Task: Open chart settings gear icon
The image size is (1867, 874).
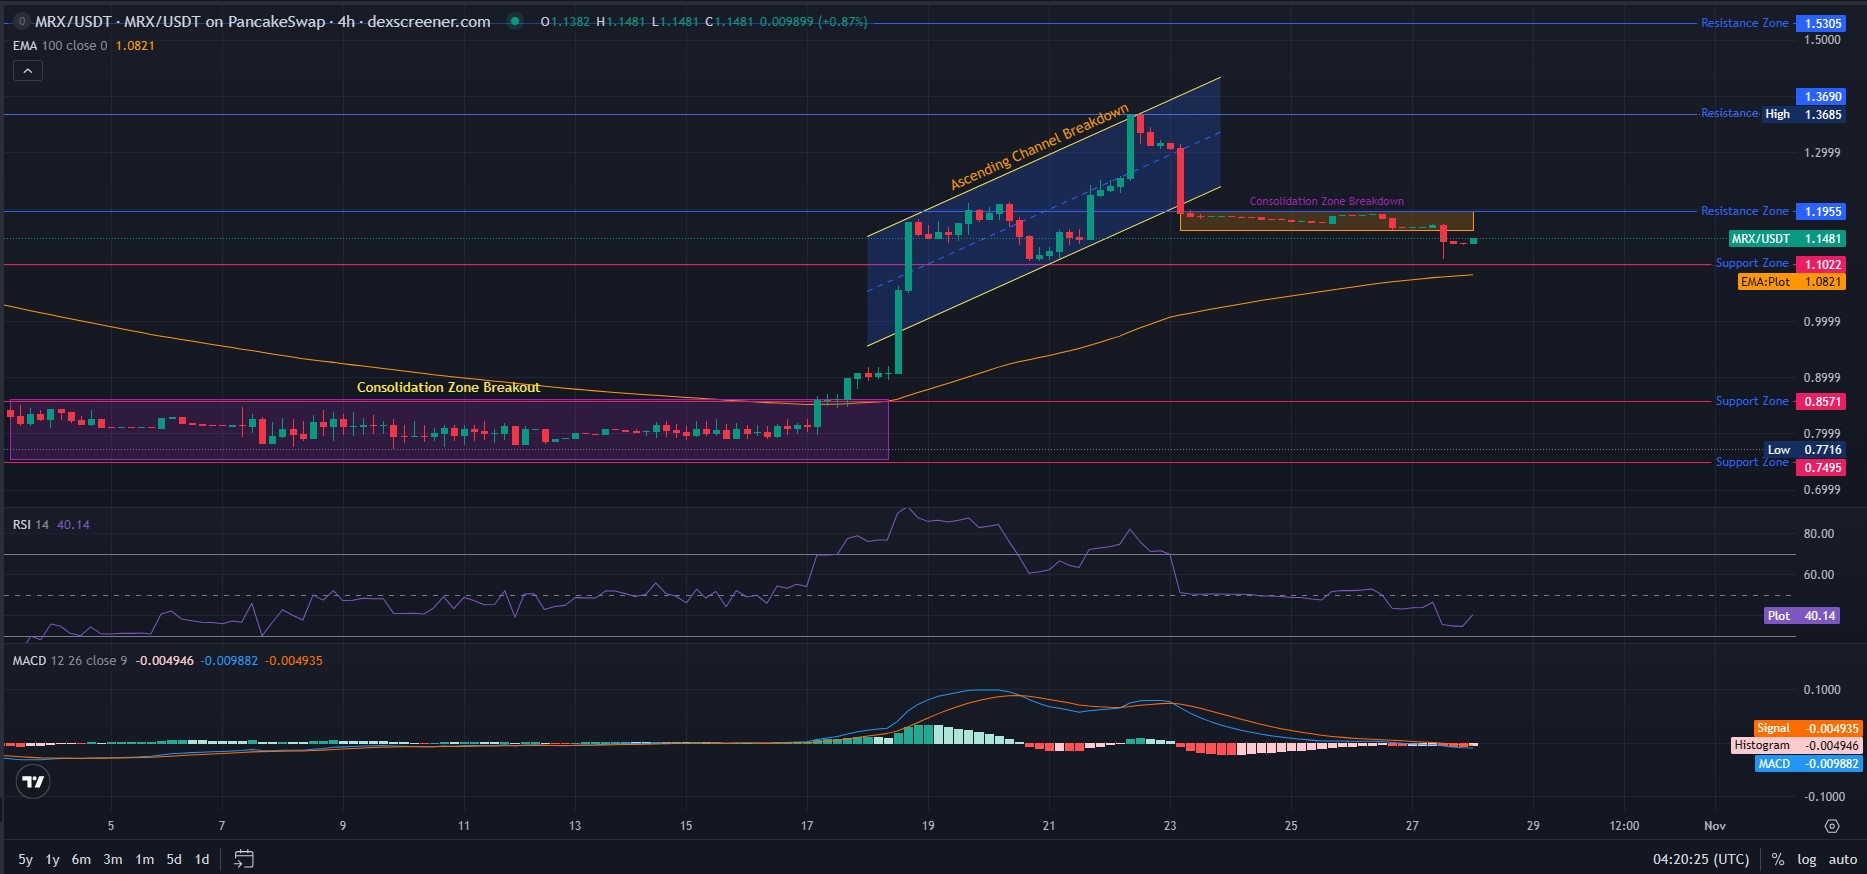Action: 1832,826
